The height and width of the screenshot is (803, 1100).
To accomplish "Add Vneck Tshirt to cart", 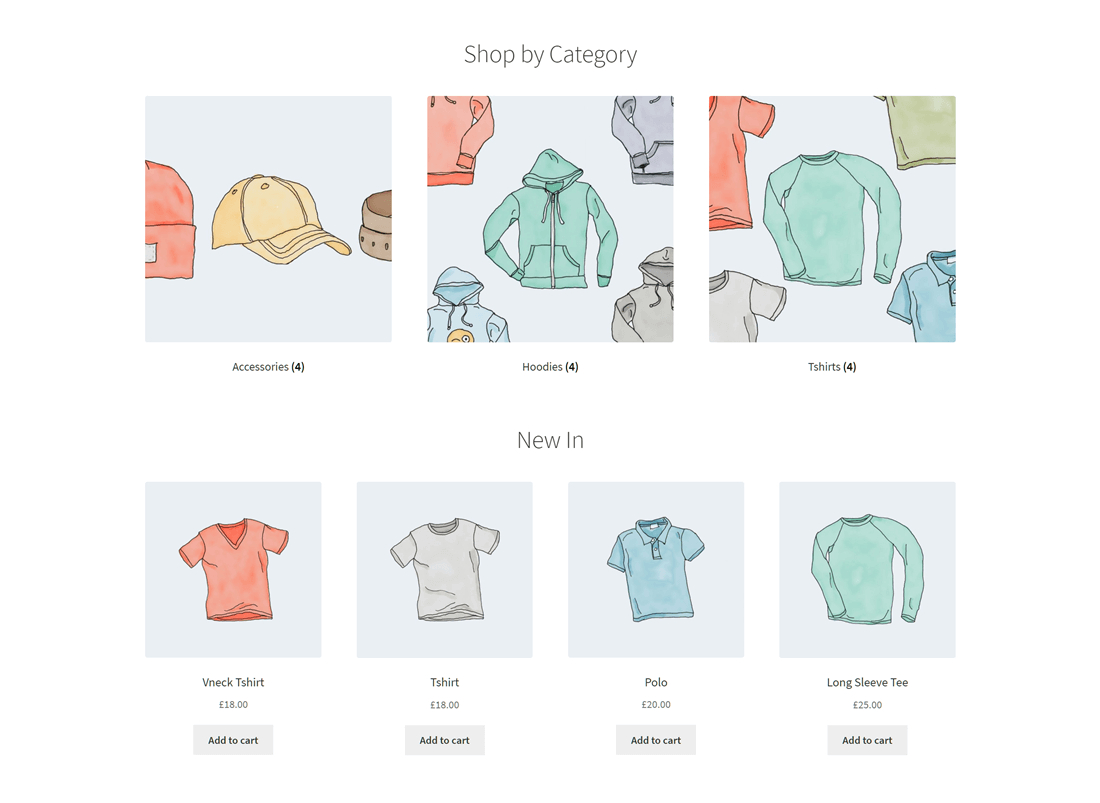I will click(233, 740).
